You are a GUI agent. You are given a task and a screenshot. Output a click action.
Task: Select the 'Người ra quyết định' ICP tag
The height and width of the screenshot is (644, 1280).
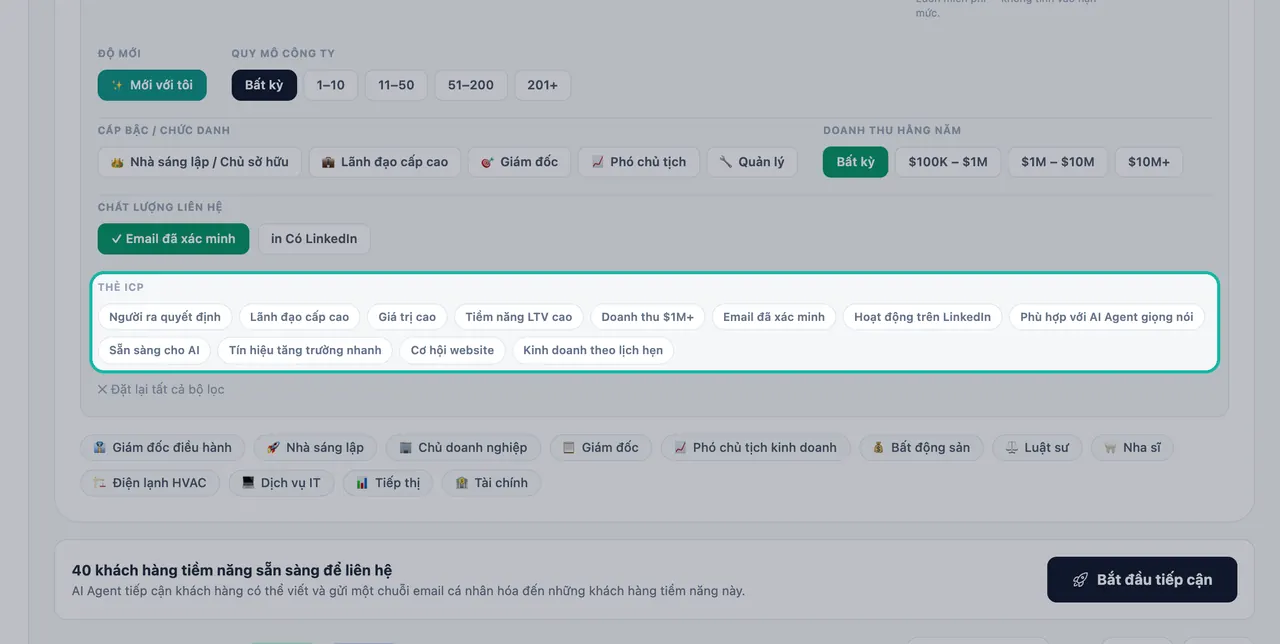click(x=165, y=317)
